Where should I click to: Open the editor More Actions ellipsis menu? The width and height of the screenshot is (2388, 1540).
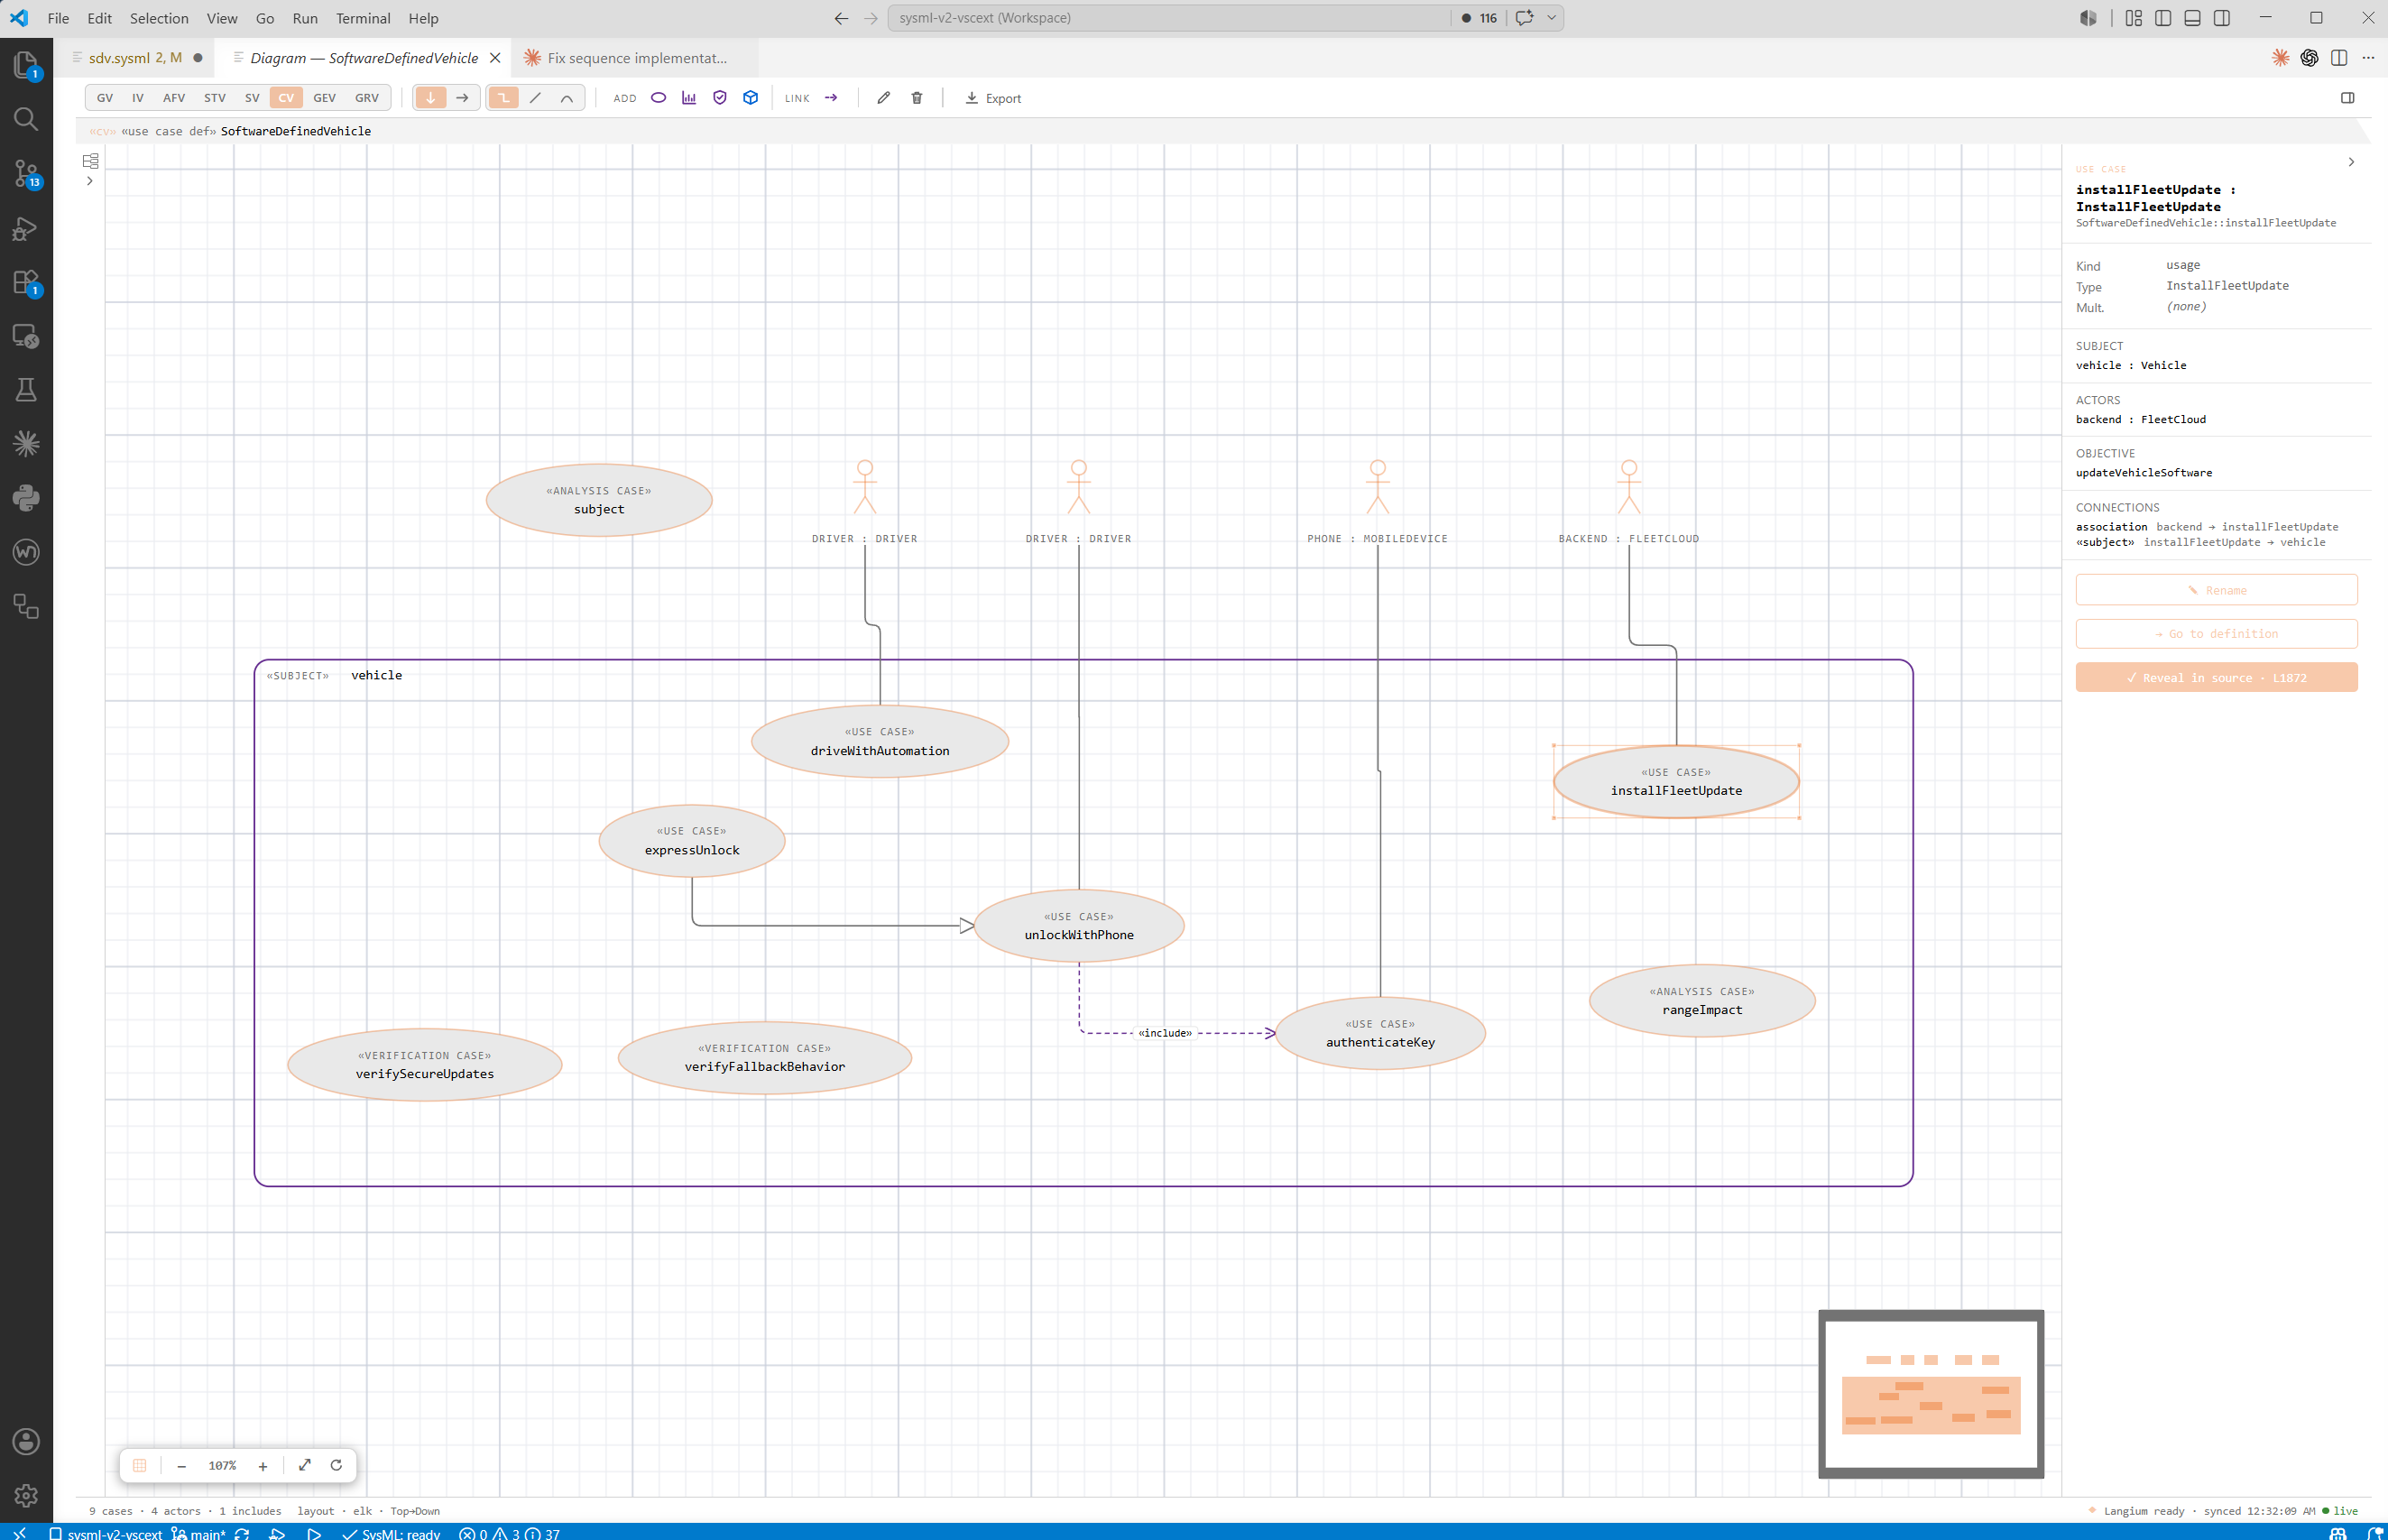pos(2368,58)
